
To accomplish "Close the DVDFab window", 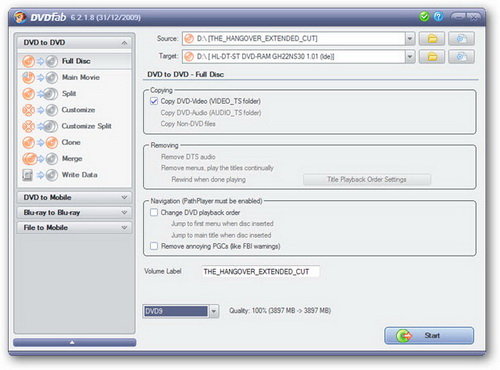I will [473, 16].
